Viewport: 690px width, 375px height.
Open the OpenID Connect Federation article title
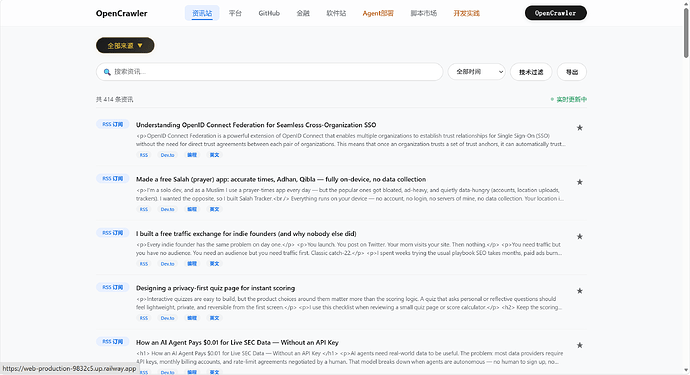[x=256, y=125]
